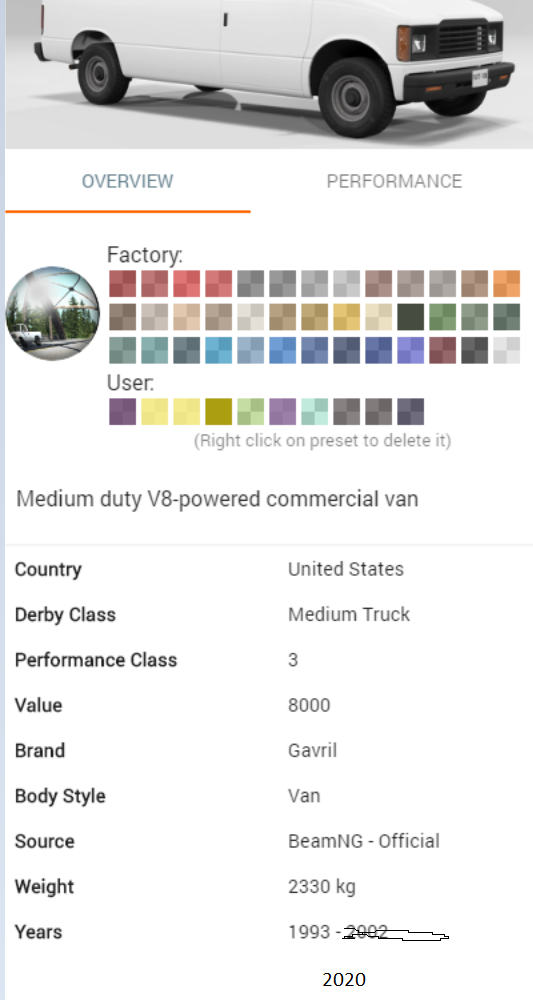Pick the orange factory color swatch

pyautogui.click(x=506, y=284)
